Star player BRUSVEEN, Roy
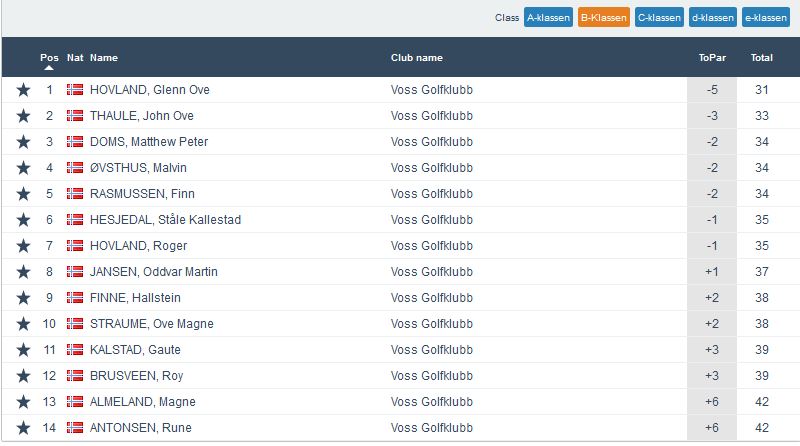The width and height of the screenshot is (800, 446). [x=23, y=376]
